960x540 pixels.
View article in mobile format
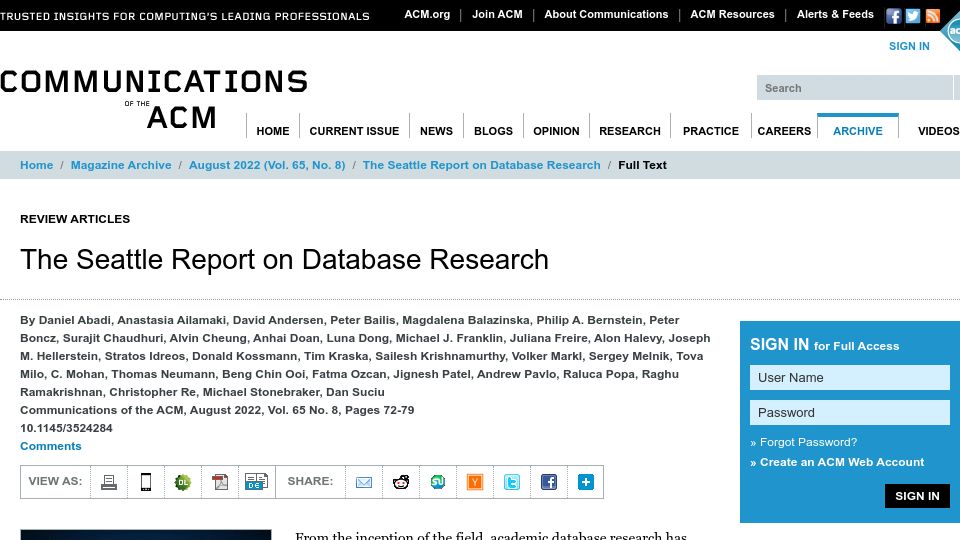pos(146,482)
